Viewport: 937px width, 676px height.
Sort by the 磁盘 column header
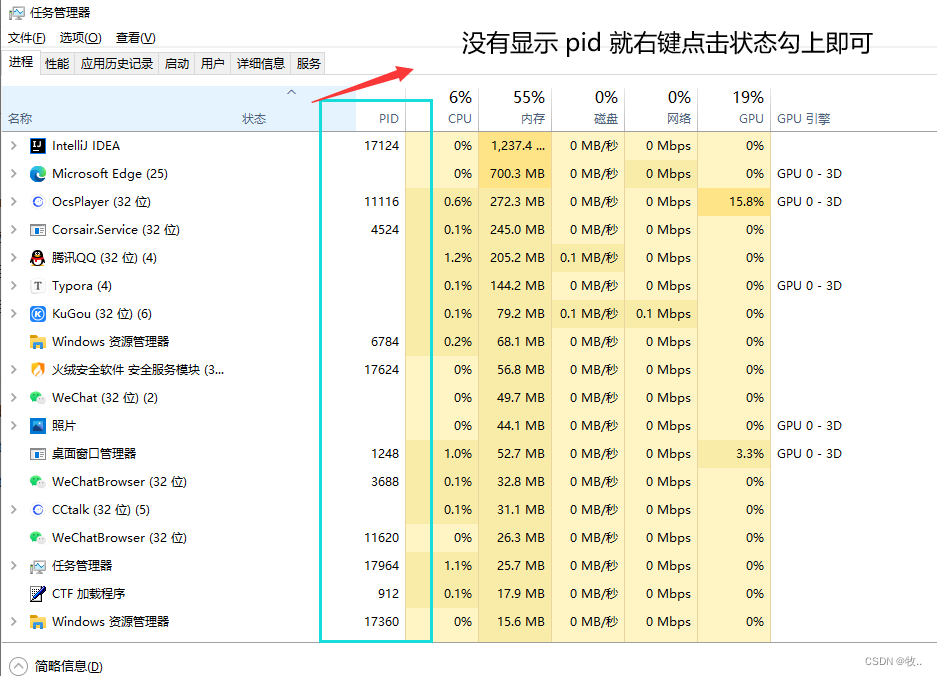605,119
